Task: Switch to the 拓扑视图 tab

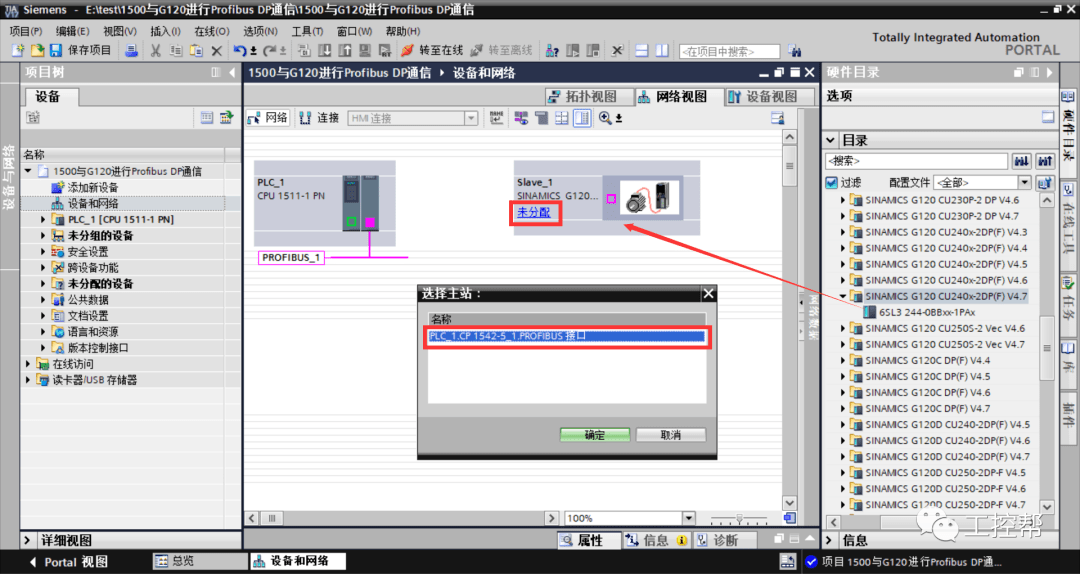Action: tap(586, 96)
